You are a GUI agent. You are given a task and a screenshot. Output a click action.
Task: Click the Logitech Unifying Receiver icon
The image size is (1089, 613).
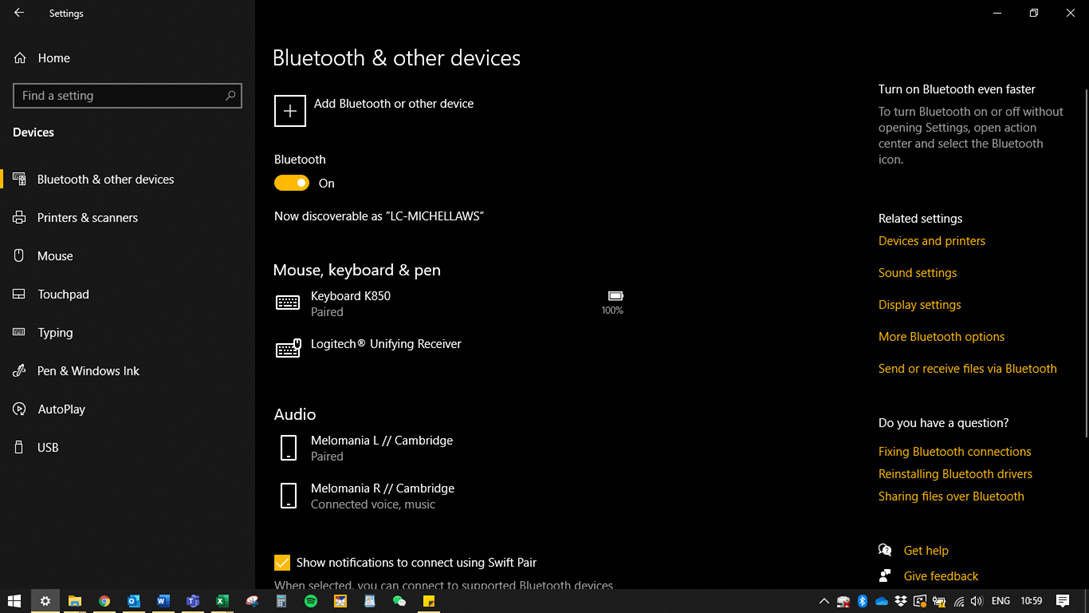coord(288,349)
